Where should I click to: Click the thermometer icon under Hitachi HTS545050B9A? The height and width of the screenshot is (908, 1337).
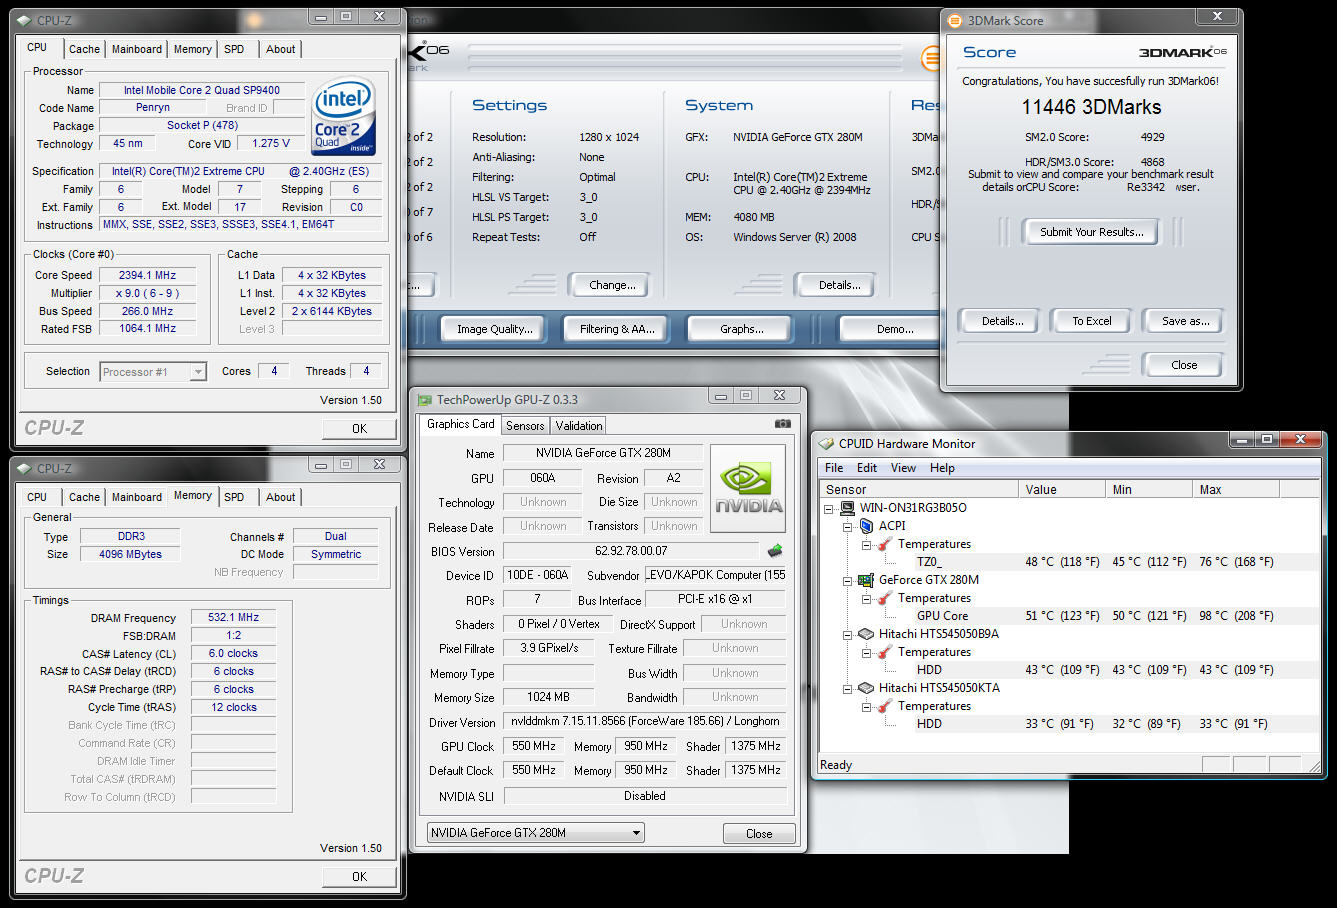coord(884,652)
